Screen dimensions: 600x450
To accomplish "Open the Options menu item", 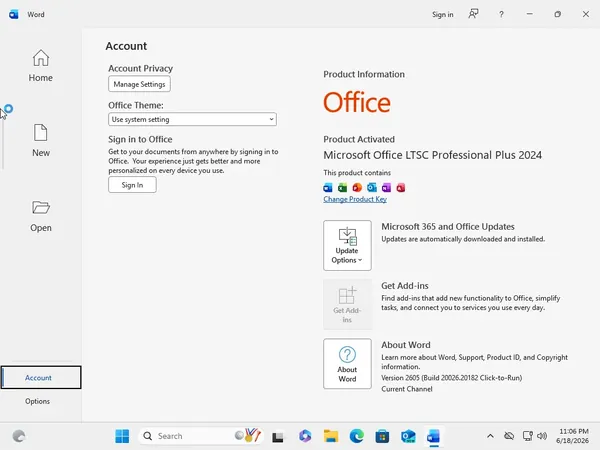I will coord(38,401).
